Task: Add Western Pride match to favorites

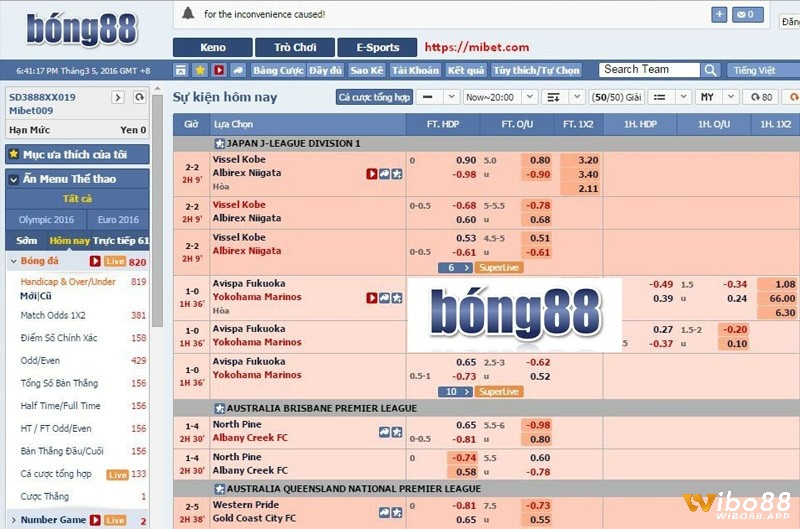Action: point(397,512)
